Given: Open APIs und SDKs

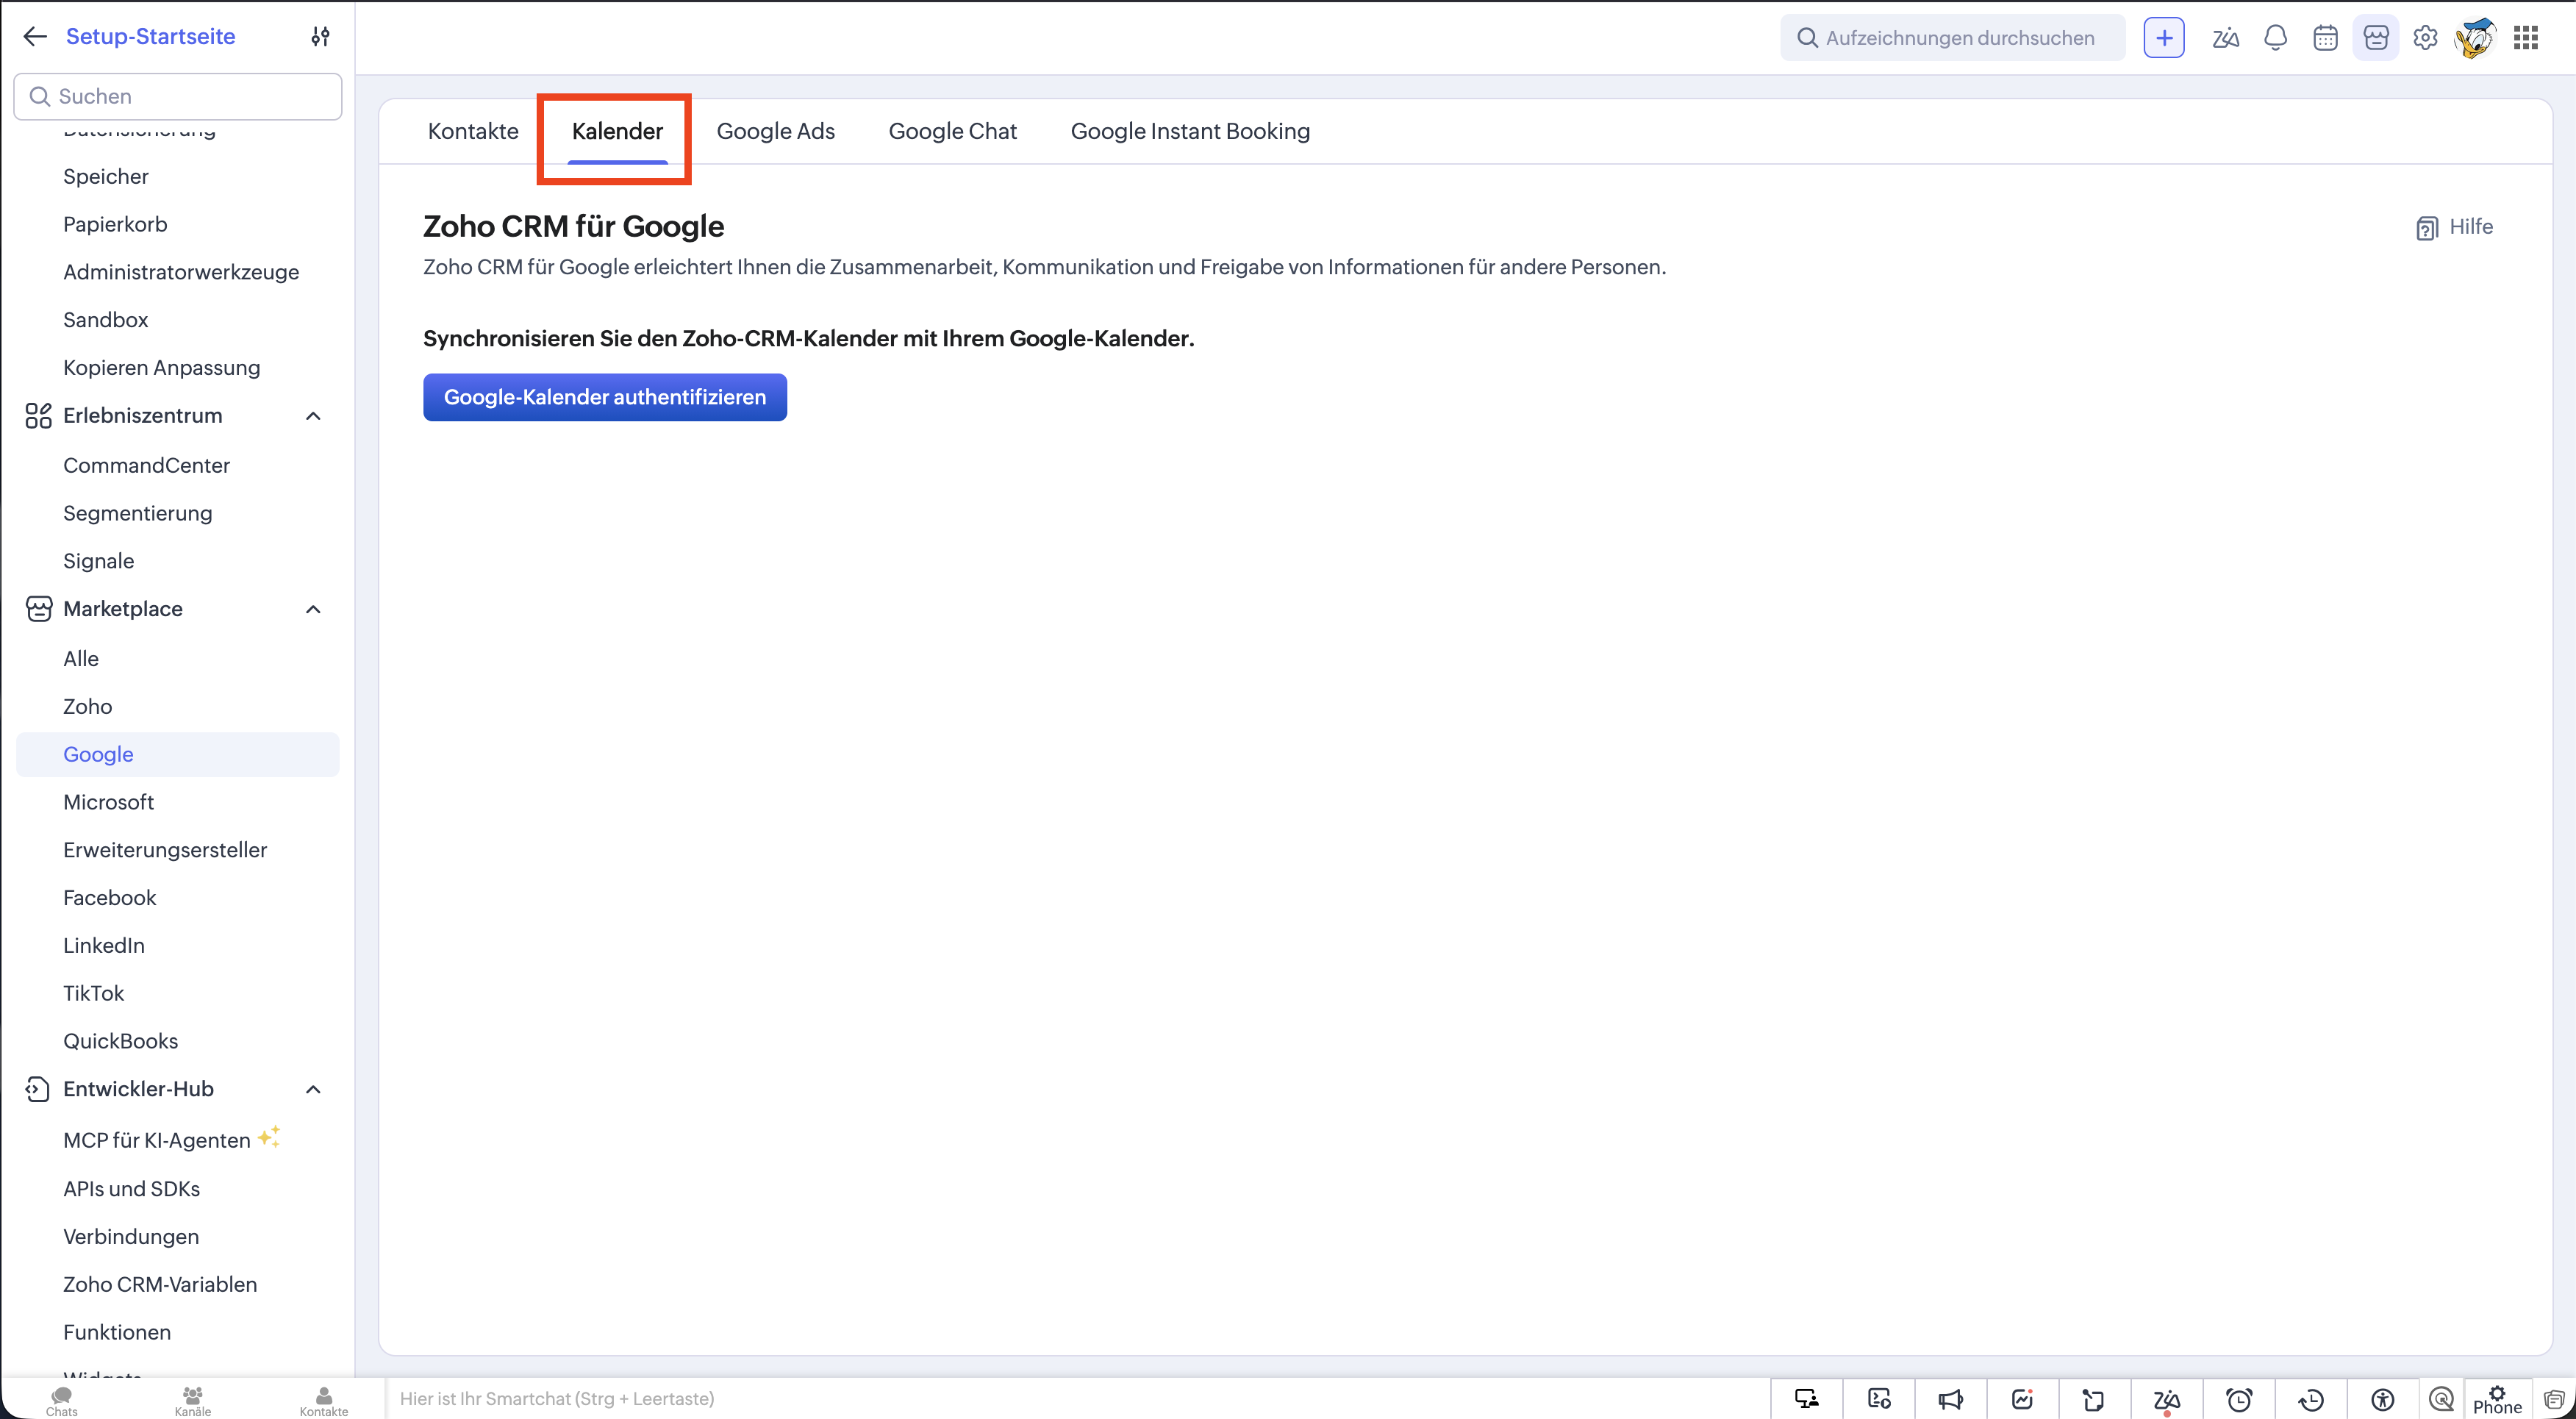Looking at the screenshot, I should (x=132, y=1190).
